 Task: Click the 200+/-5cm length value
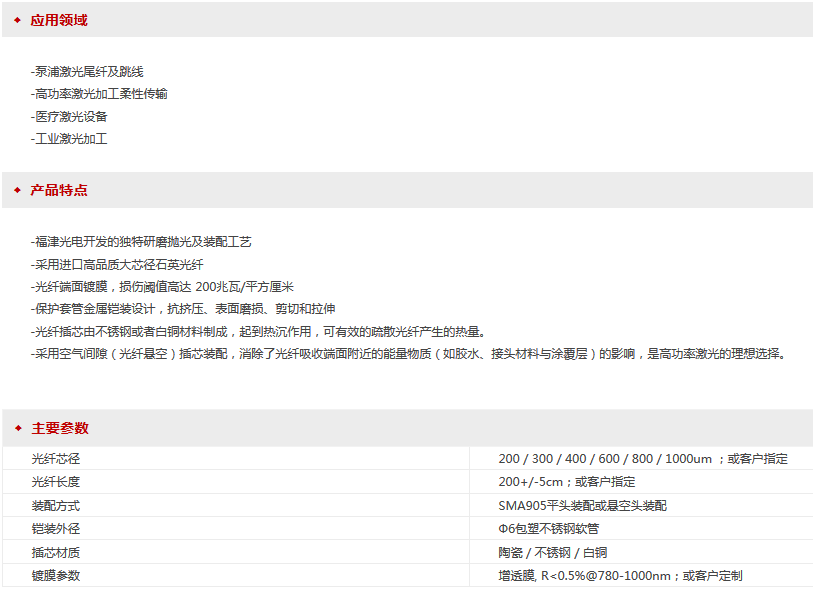567,482
